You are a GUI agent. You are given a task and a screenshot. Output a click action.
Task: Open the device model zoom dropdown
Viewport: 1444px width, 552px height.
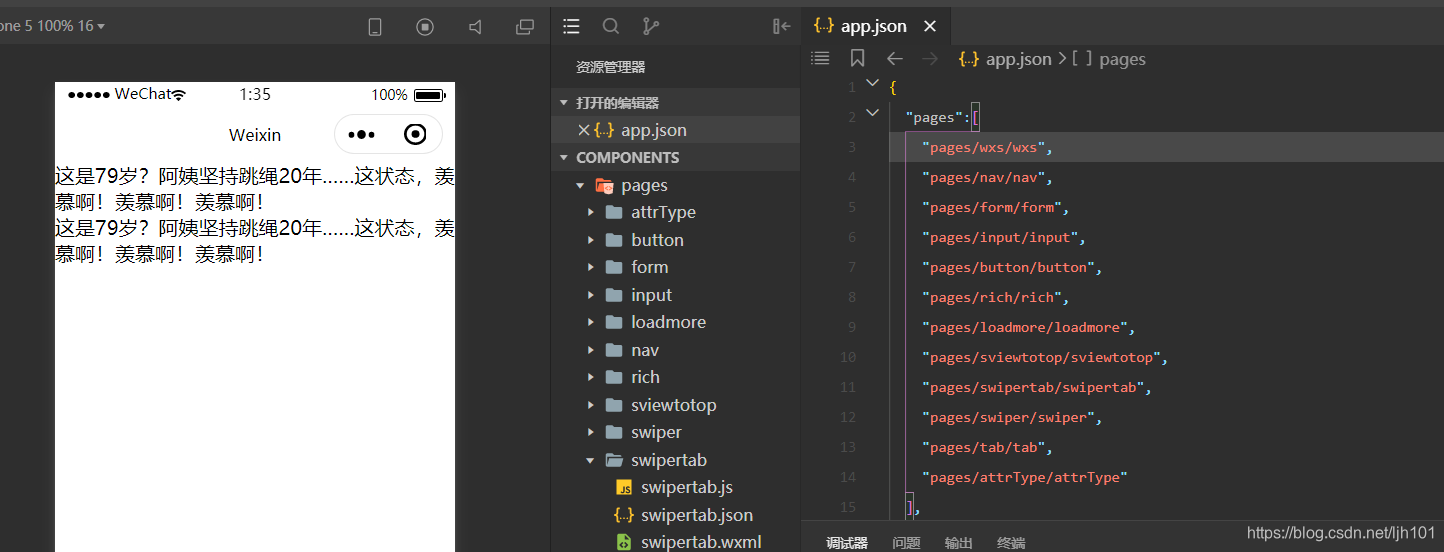pos(52,26)
